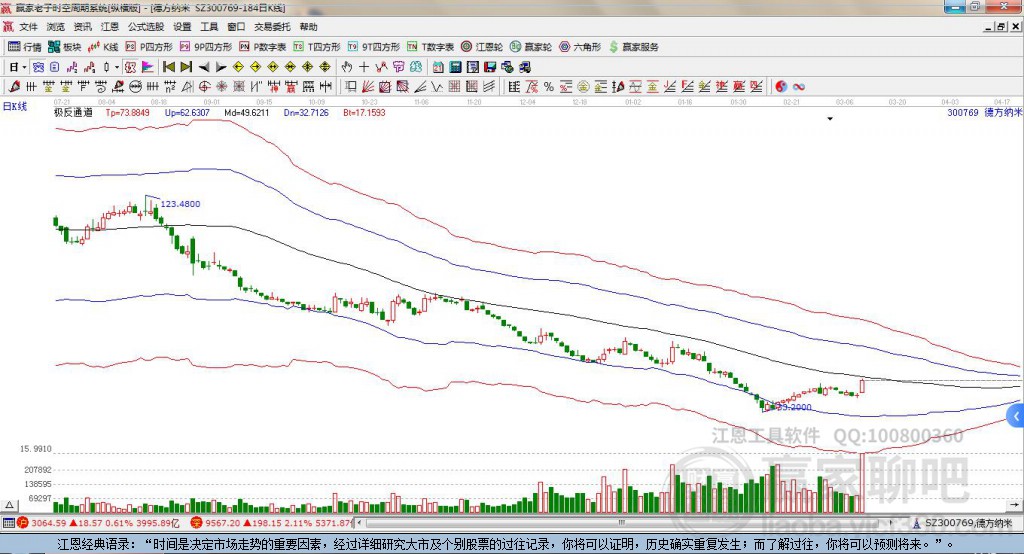This screenshot has height=554, width=1024.
Task: Switch to K线 view button
Action: tap(103, 47)
